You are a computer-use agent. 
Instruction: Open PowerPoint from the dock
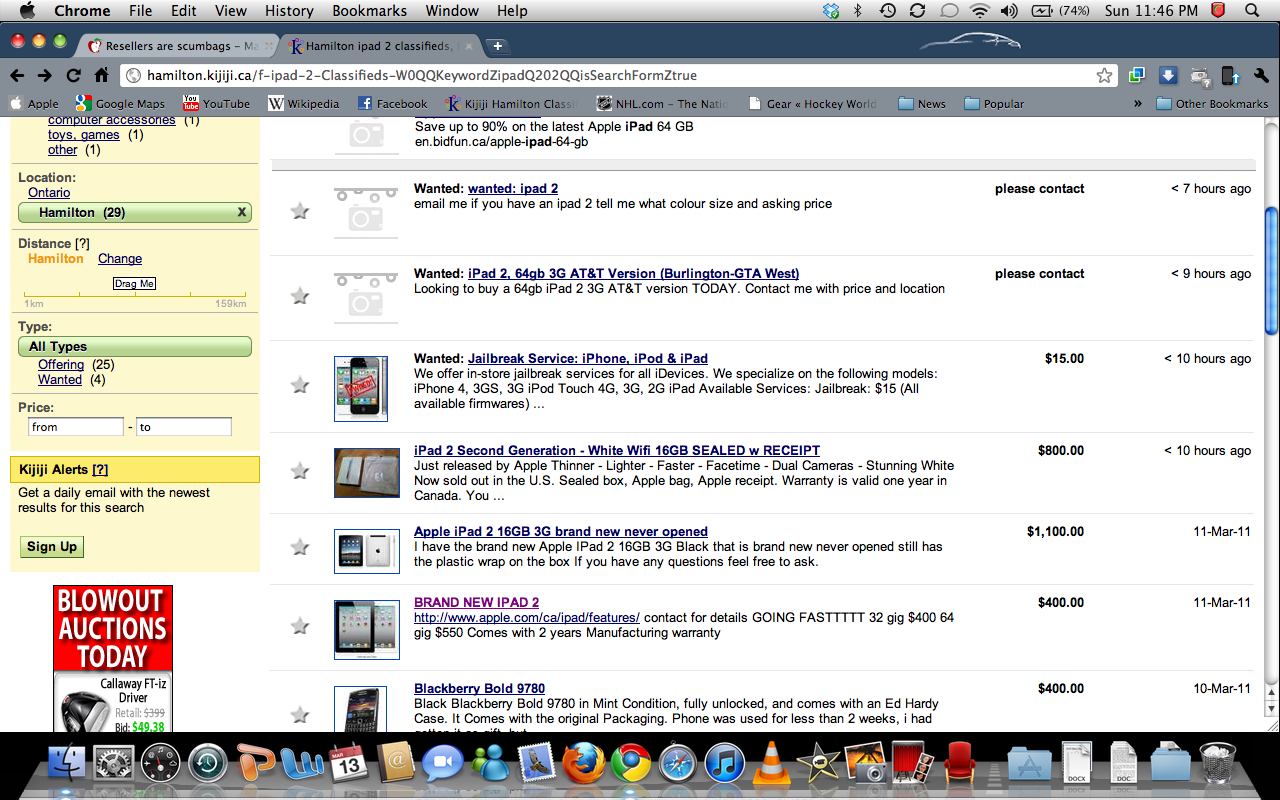255,764
